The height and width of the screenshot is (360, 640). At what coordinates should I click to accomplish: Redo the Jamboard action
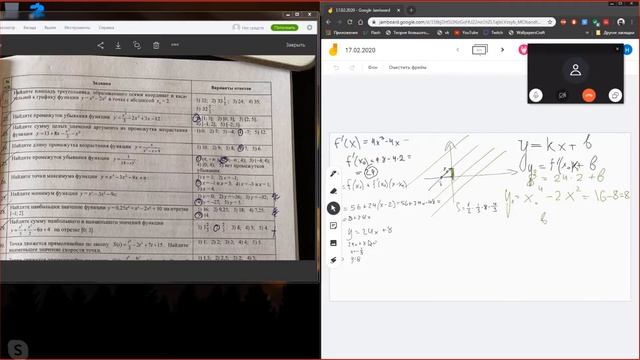pyautogui.click(x=352, y=68)
